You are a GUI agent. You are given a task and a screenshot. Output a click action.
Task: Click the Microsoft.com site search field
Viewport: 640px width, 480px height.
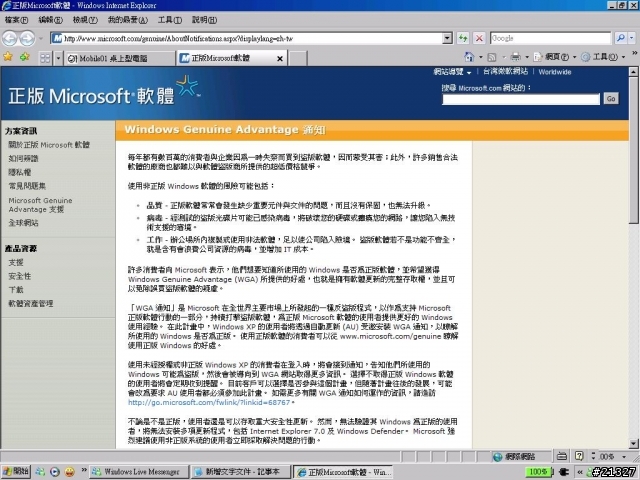[x=521, y=99]
